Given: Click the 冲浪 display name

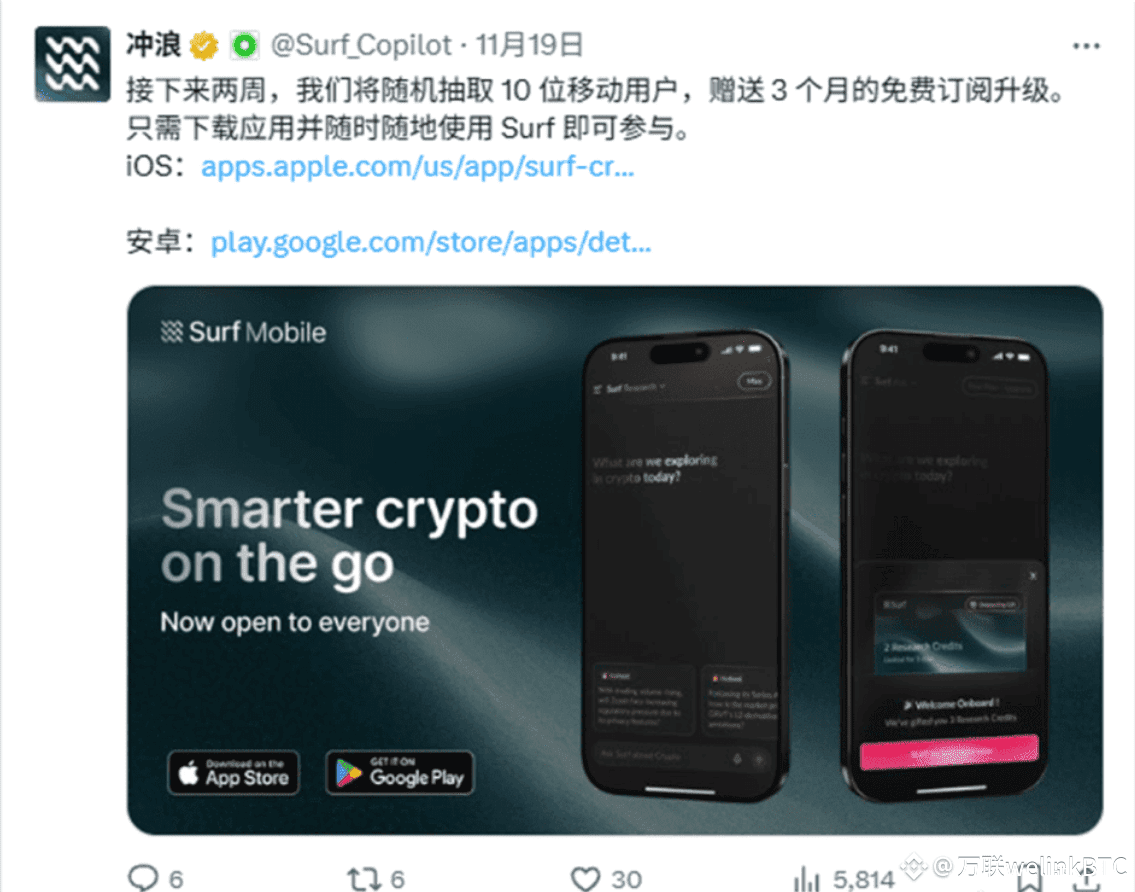Looking at the screenshot, I should (153, 45).
